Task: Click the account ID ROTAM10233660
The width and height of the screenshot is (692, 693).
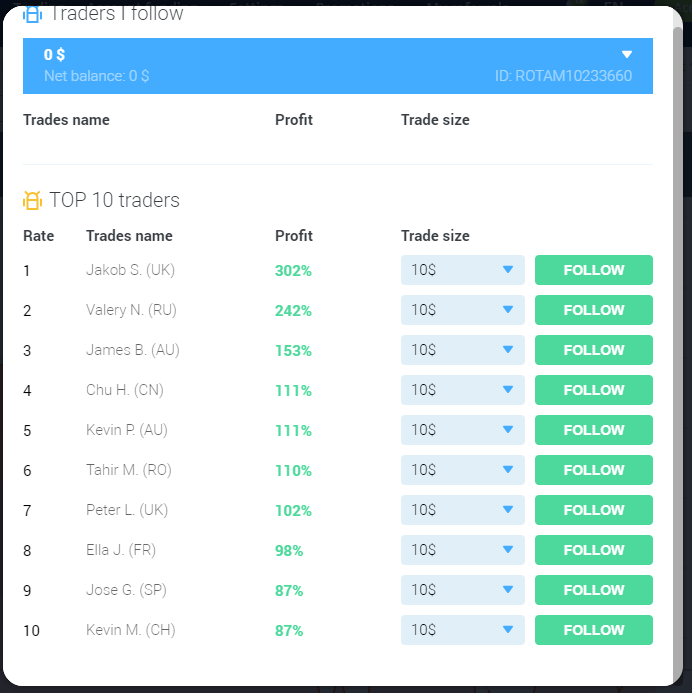Action: tap(563, 76)
